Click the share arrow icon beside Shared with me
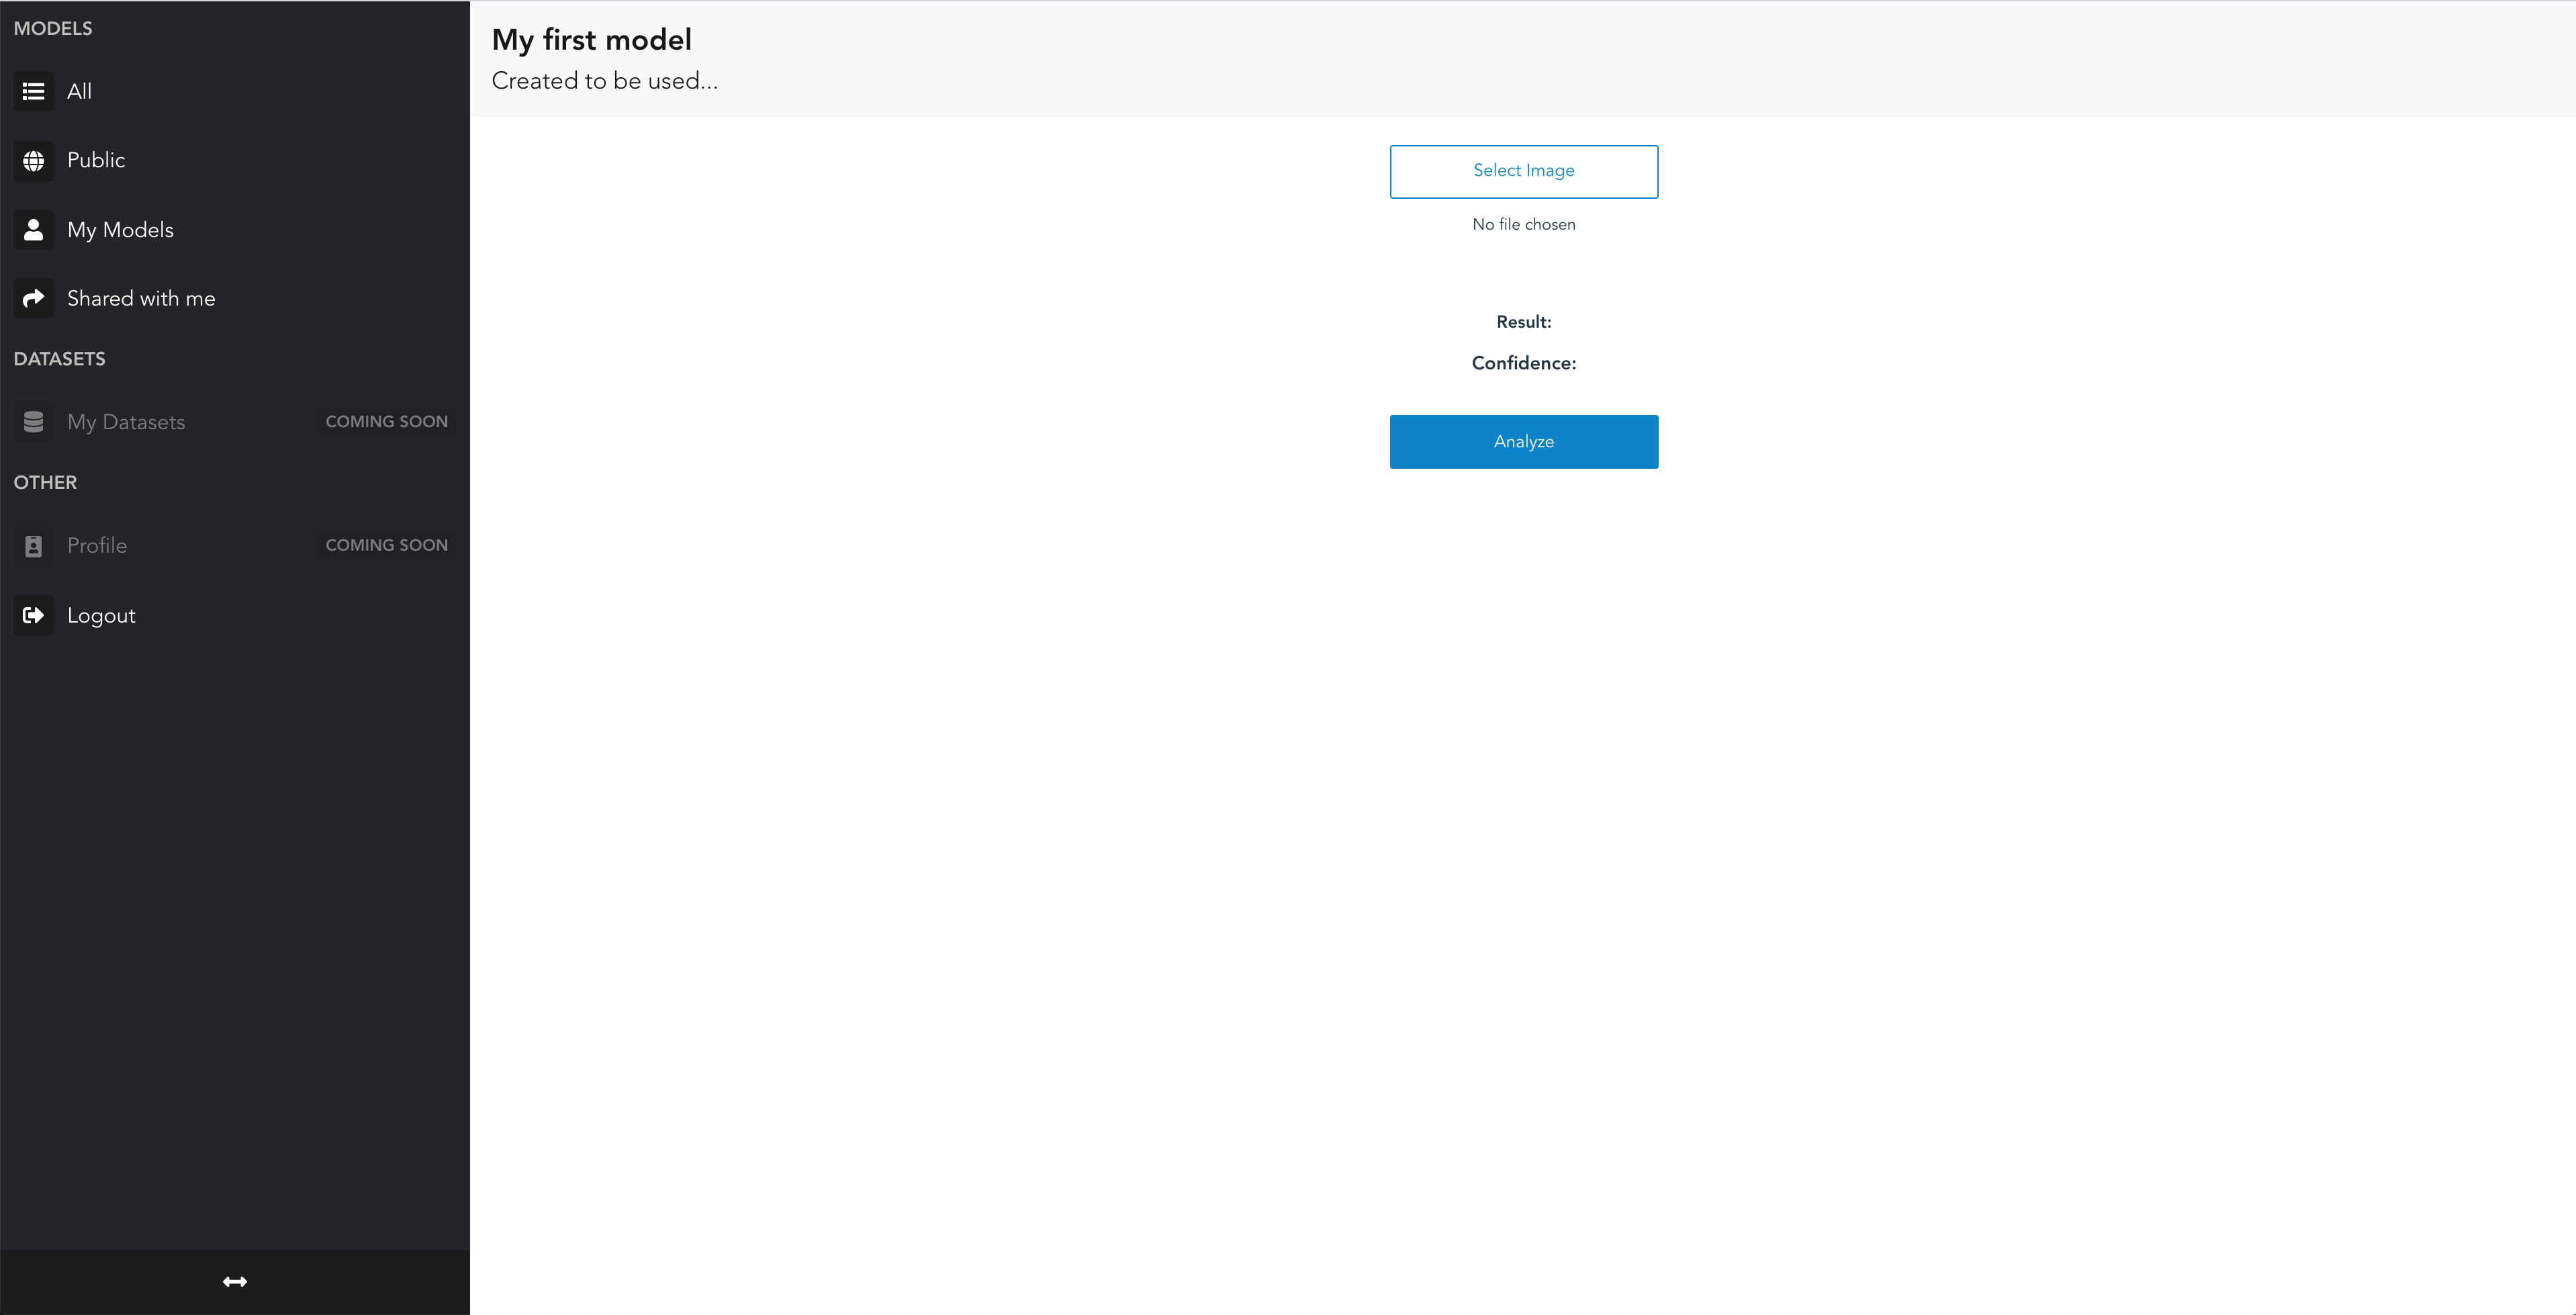The height and width of the screenshot is (1315, 2576). 33,298
